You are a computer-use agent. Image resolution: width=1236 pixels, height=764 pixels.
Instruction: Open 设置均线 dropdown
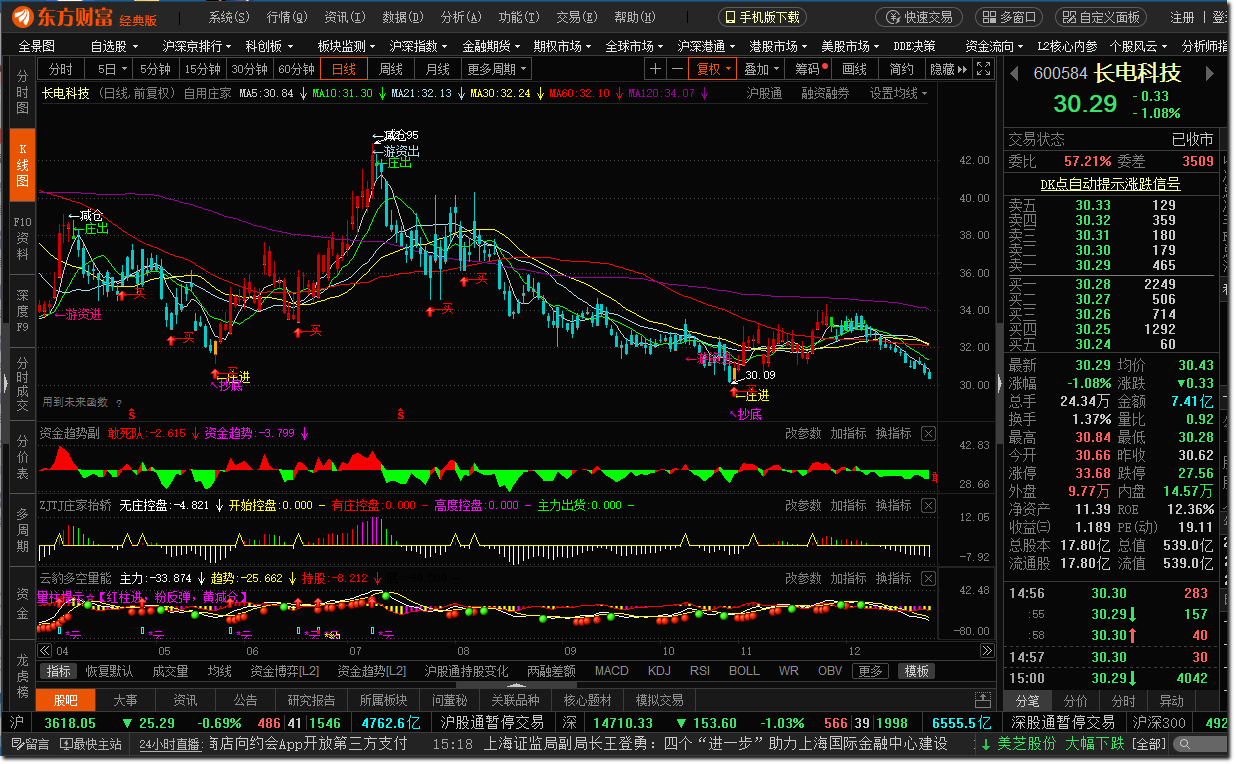tap(898, 93)
